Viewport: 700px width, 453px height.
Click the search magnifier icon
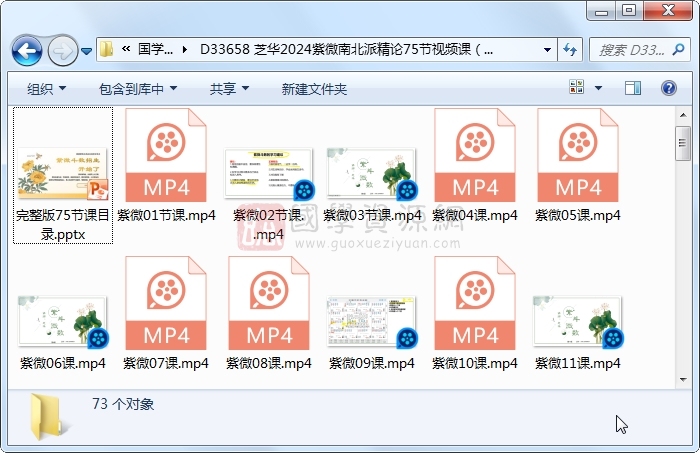pos(678,49)
